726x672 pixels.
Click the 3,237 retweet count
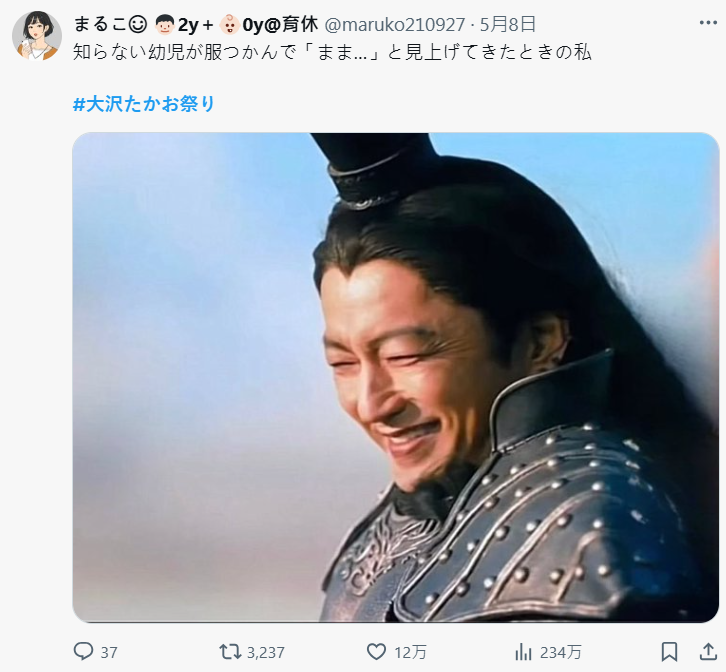click(x=265, y=653)
